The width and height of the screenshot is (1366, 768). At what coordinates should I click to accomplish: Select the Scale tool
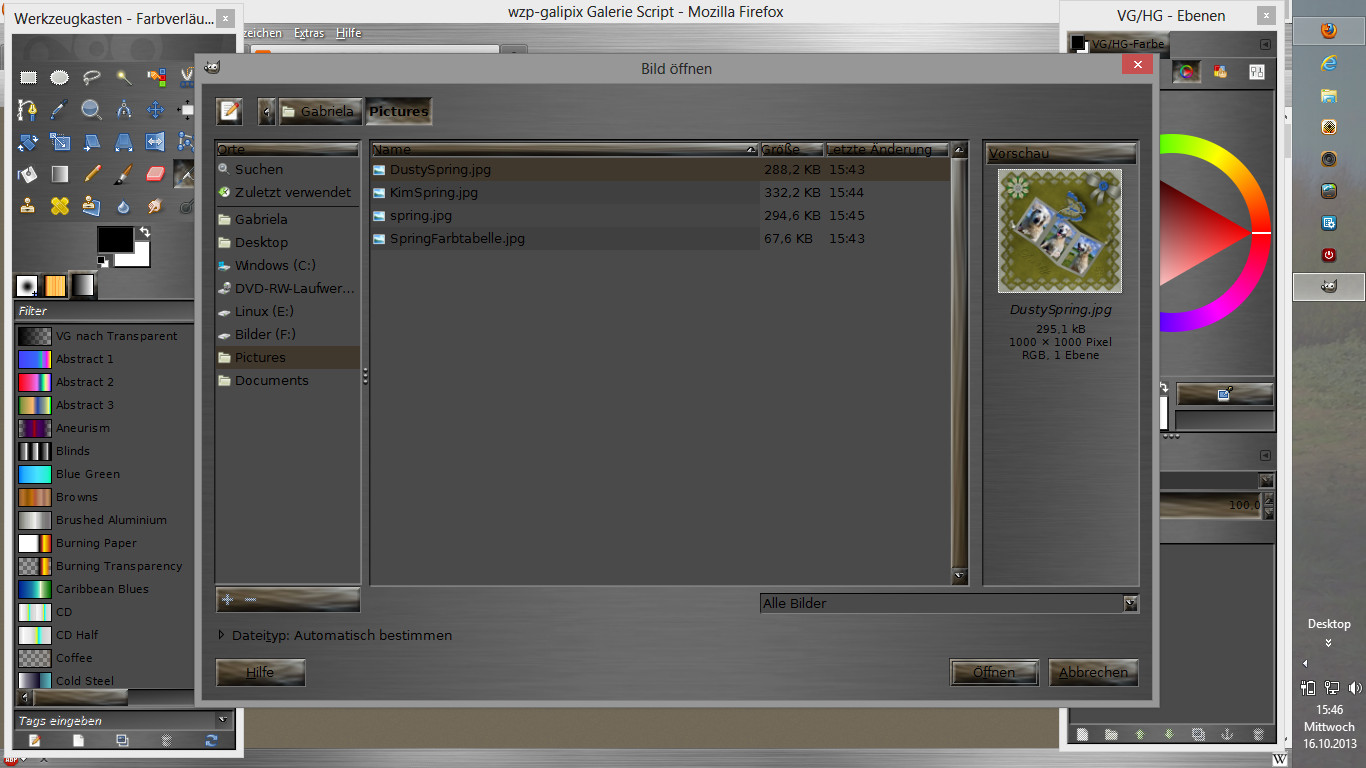point(60,141)
